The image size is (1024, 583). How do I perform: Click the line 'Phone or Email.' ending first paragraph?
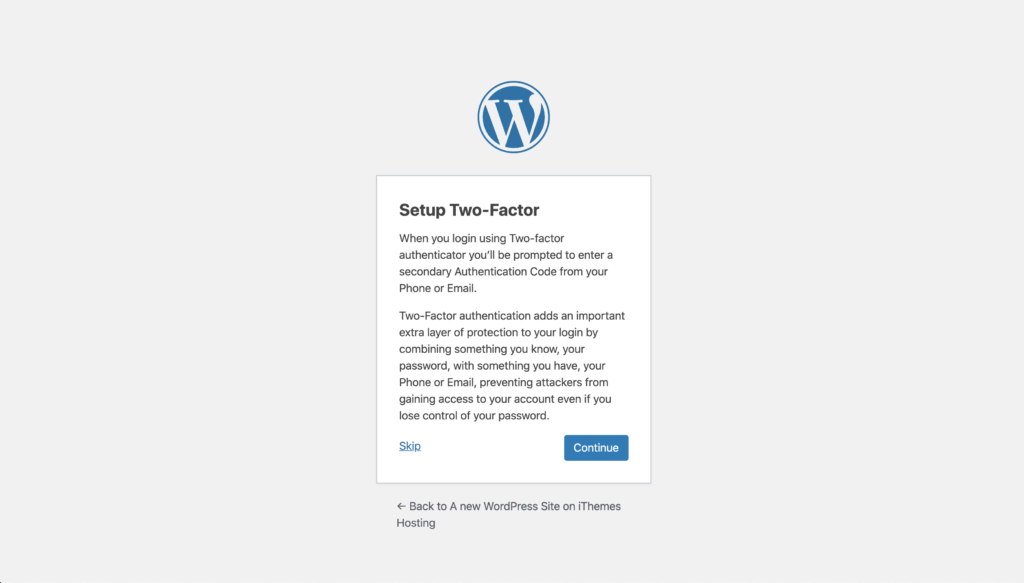[x=438, y=289]
